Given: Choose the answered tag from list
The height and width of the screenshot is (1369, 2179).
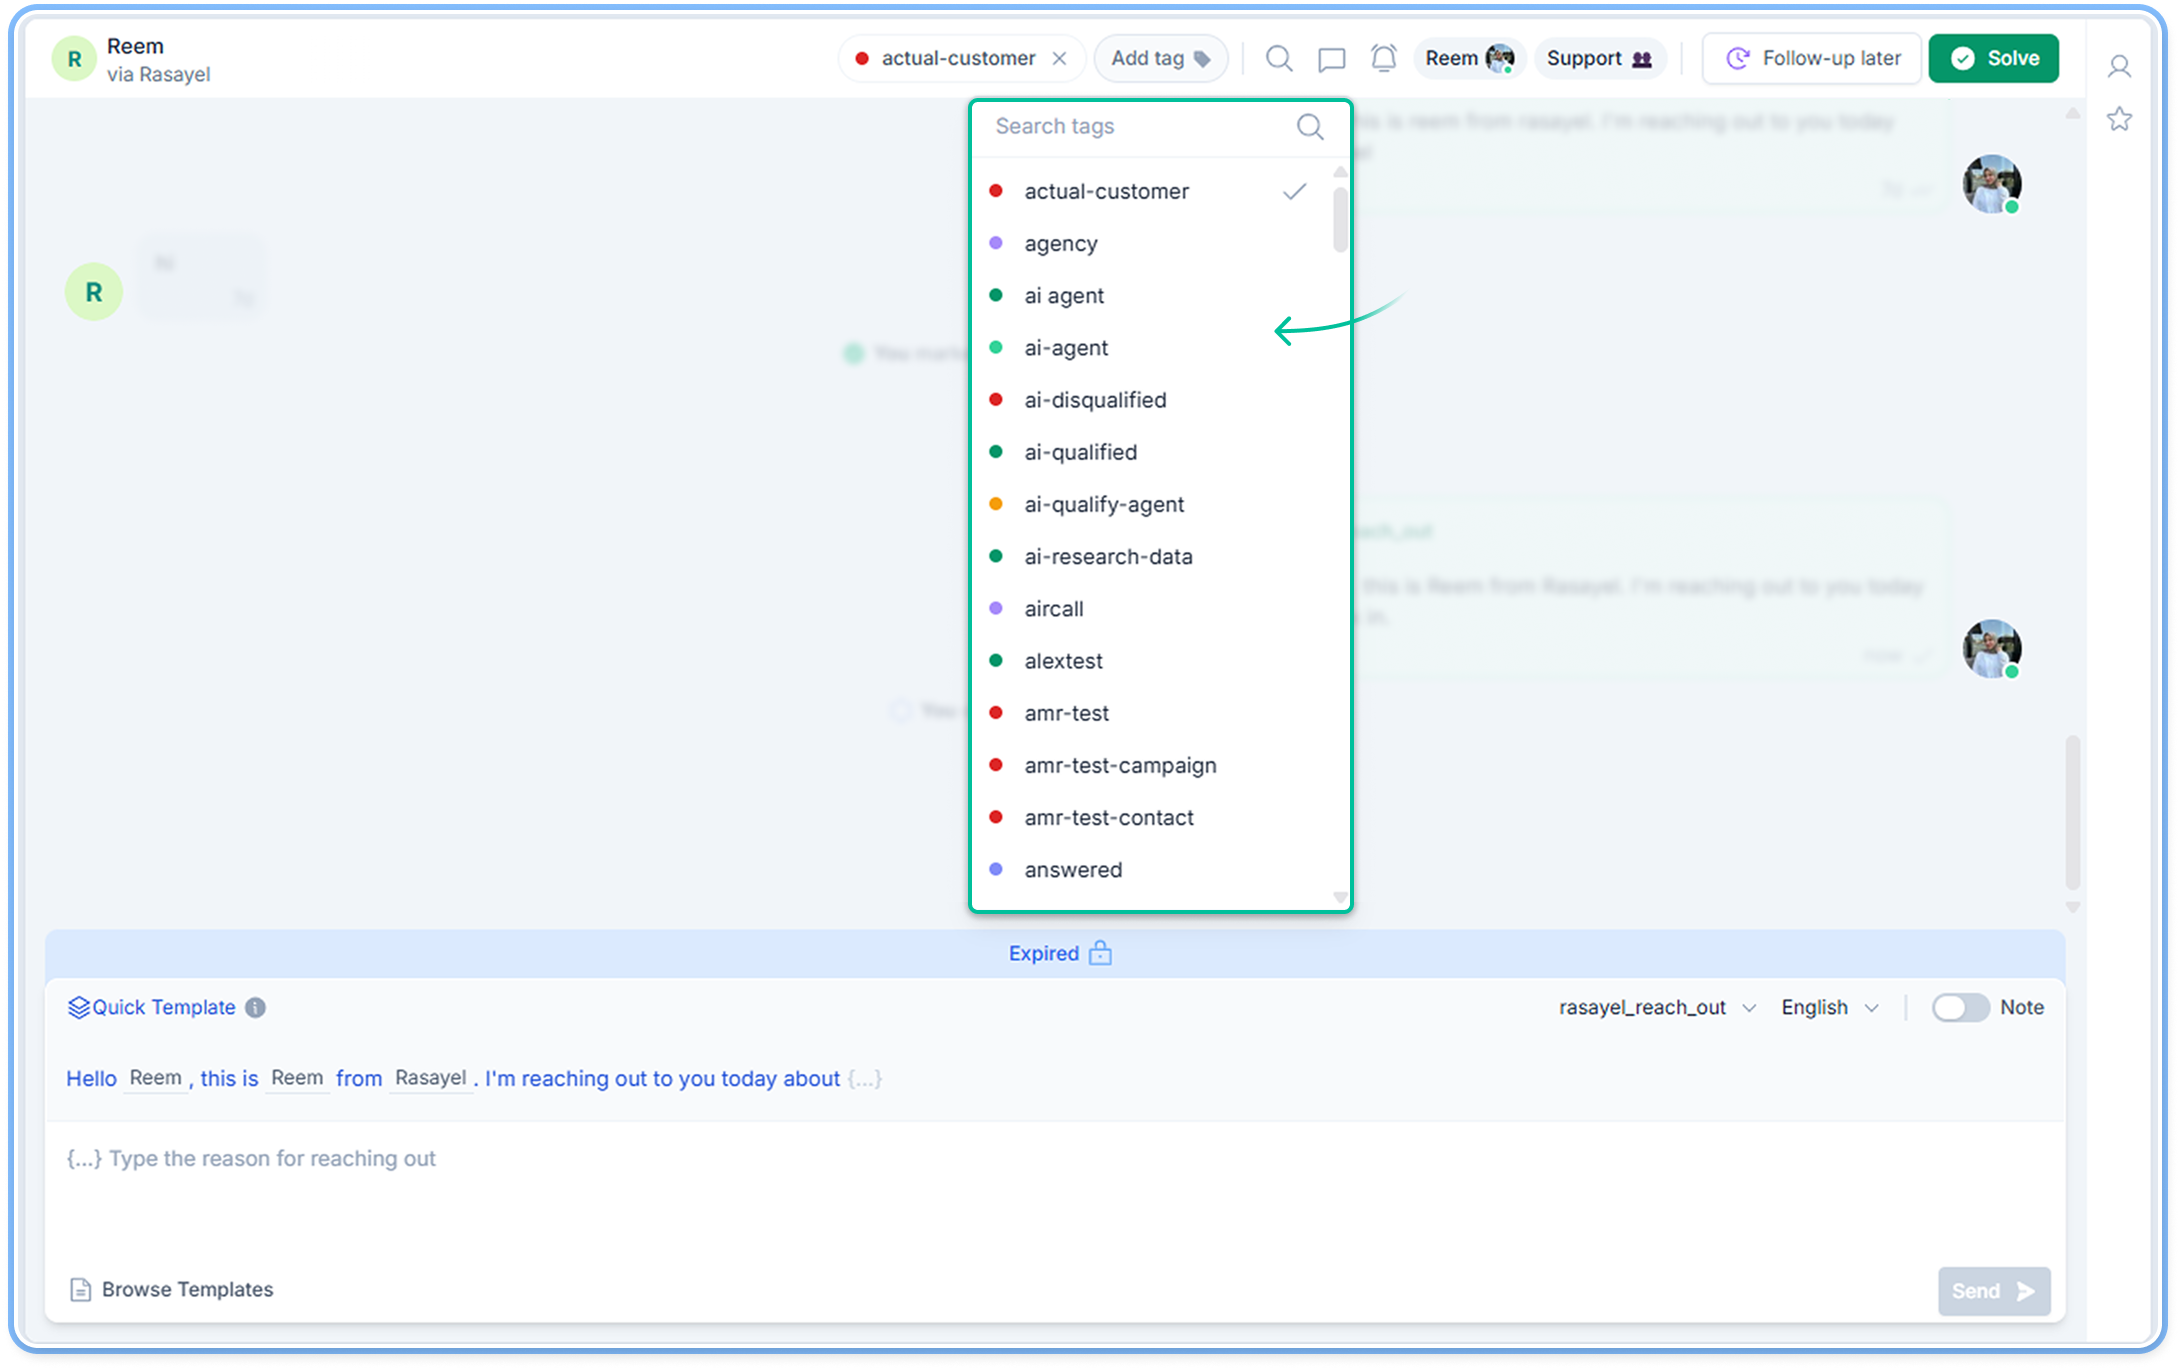Looking at the screenshot, I should (x=1073, y=870).
